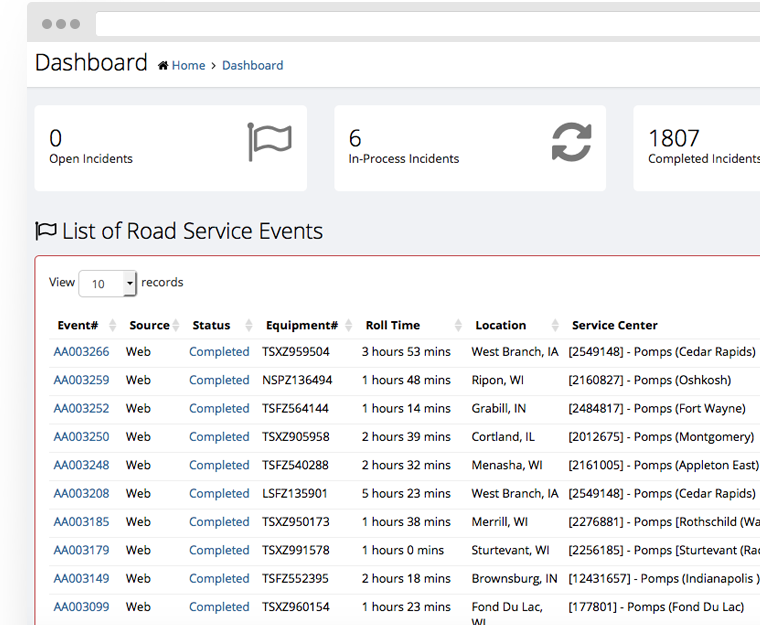This screenshot has width=760, height=625.
Task: Click the Dashboard page title
Action: pos(91,63)
